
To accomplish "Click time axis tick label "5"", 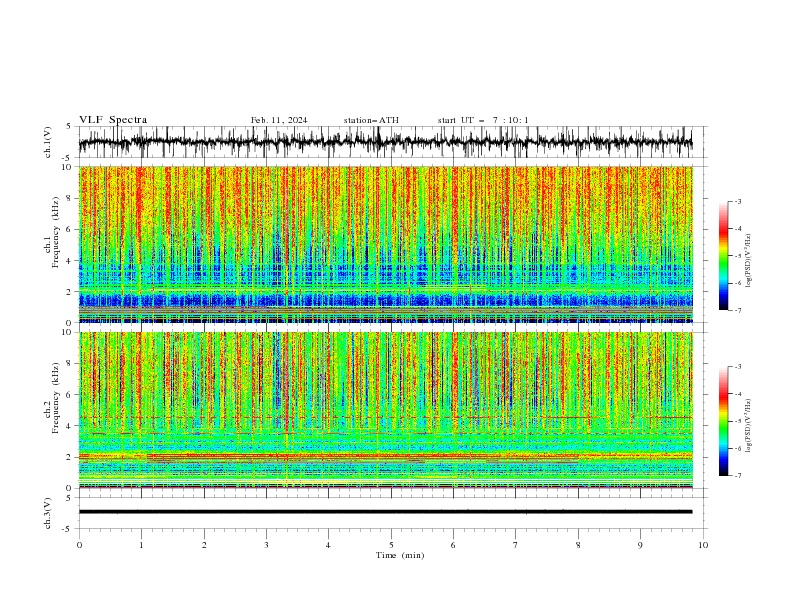I will click(391, 545).
